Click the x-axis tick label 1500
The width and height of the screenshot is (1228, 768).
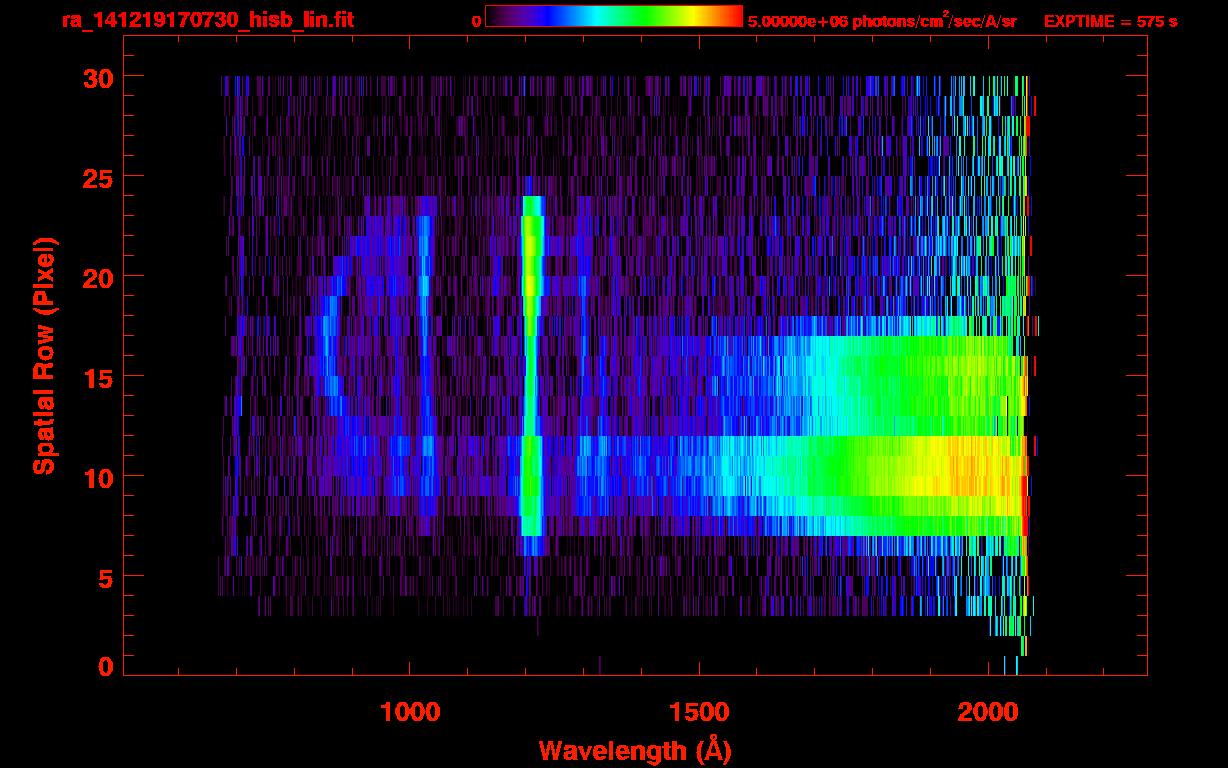[699, 711]
